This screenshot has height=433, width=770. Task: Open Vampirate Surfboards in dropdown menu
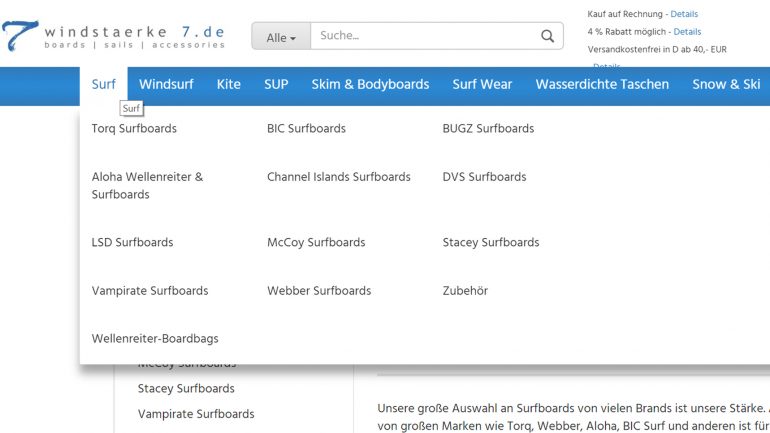click(x=150, y=291)
